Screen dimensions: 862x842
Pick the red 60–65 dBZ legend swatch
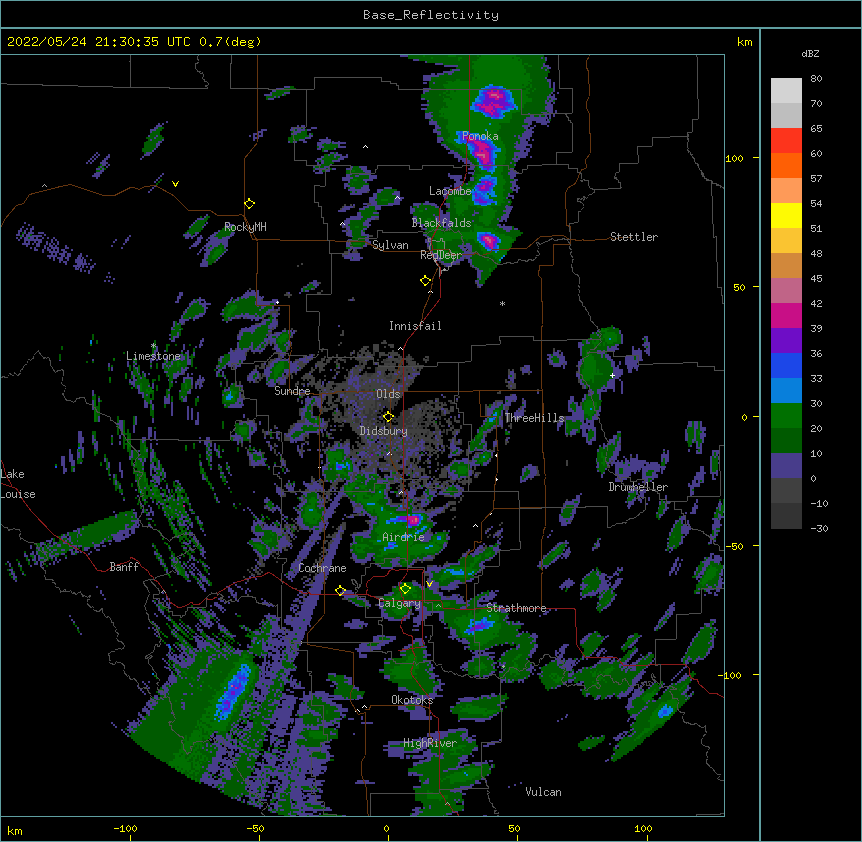(x=786, y=141)
